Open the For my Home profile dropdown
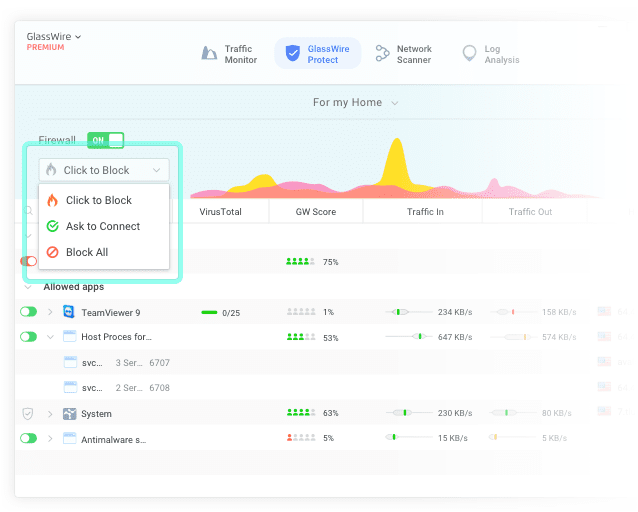This screenshot has height=512, width=638. [355, 103]
